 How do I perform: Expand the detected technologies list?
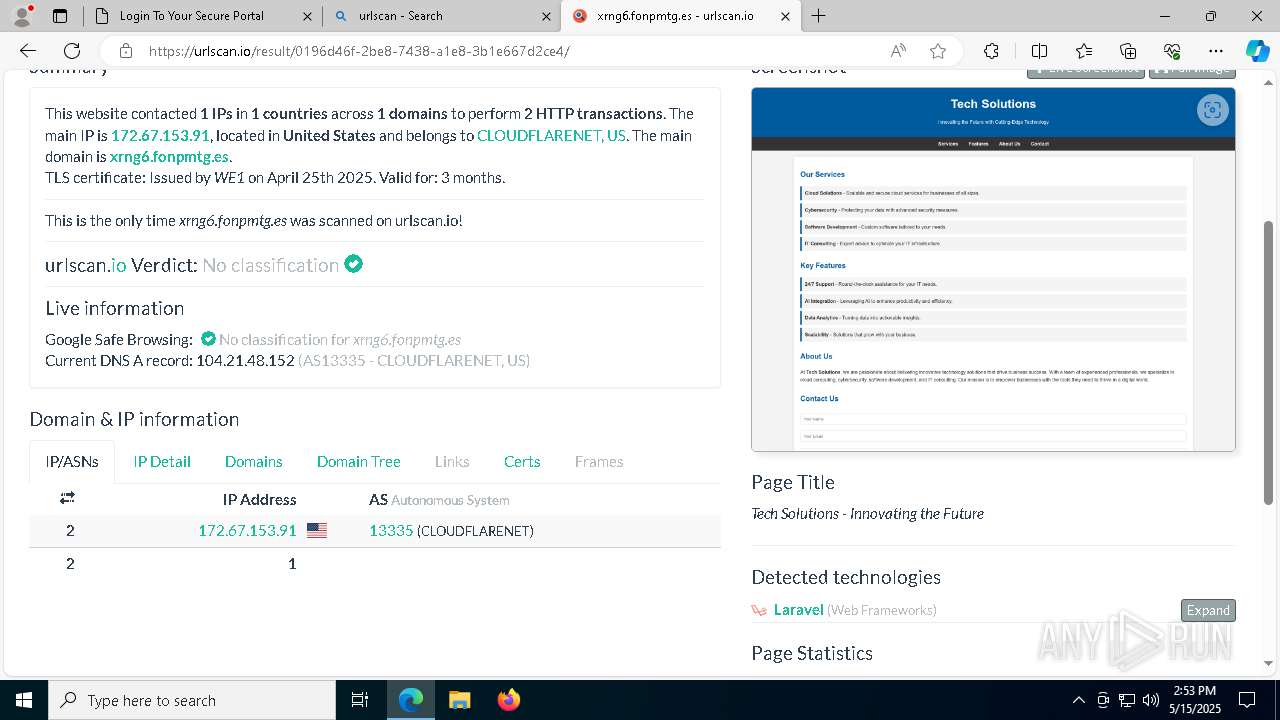[1208, 610]
